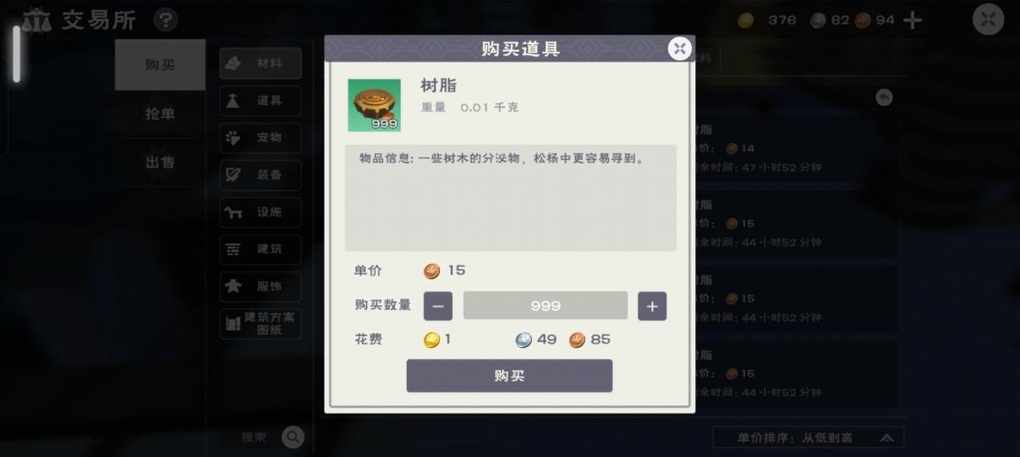Select the 999 quantity input field
The height and width of the screenshot is (457, 1020).
545,306
